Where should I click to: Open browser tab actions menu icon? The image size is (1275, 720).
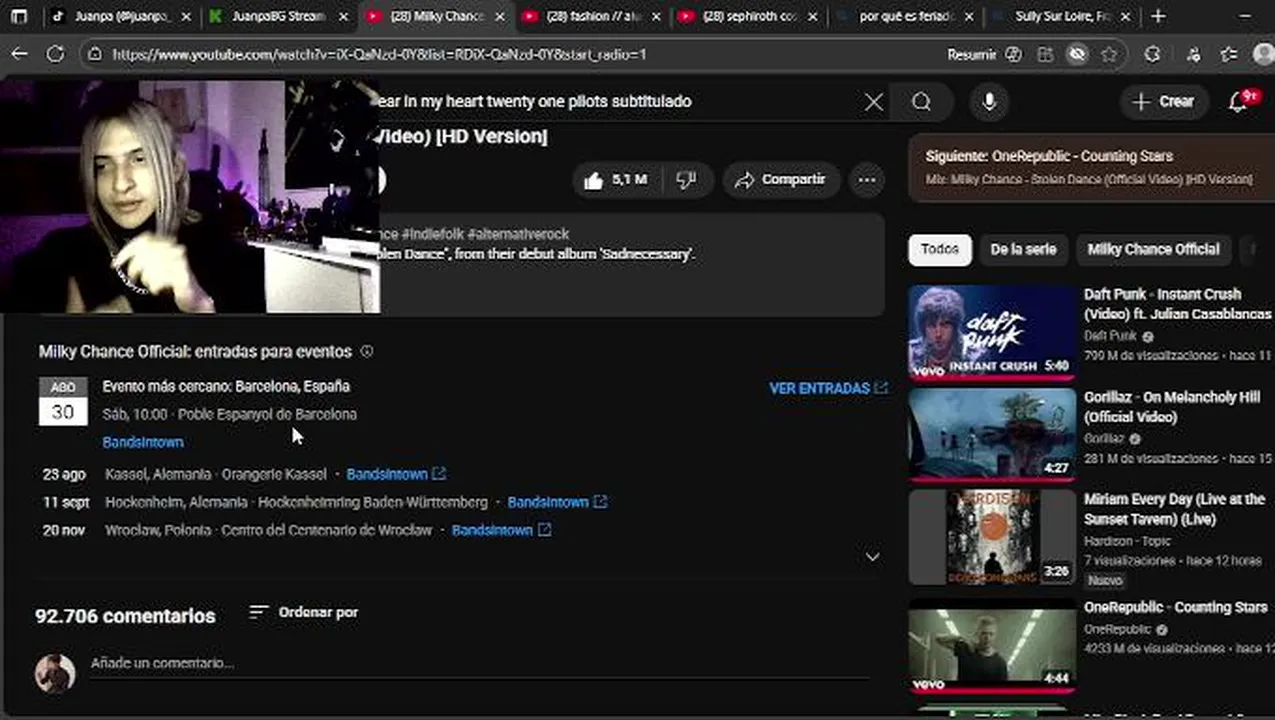19,16
